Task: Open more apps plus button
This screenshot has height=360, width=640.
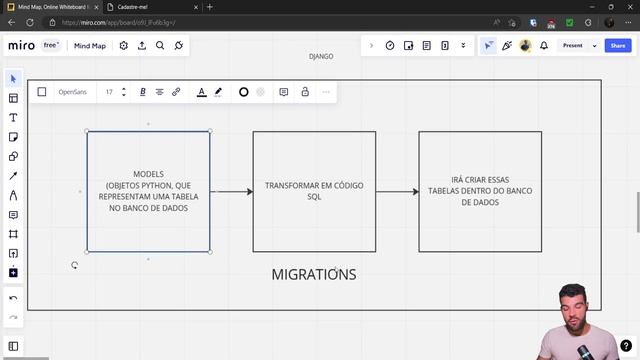Action: 13,273
